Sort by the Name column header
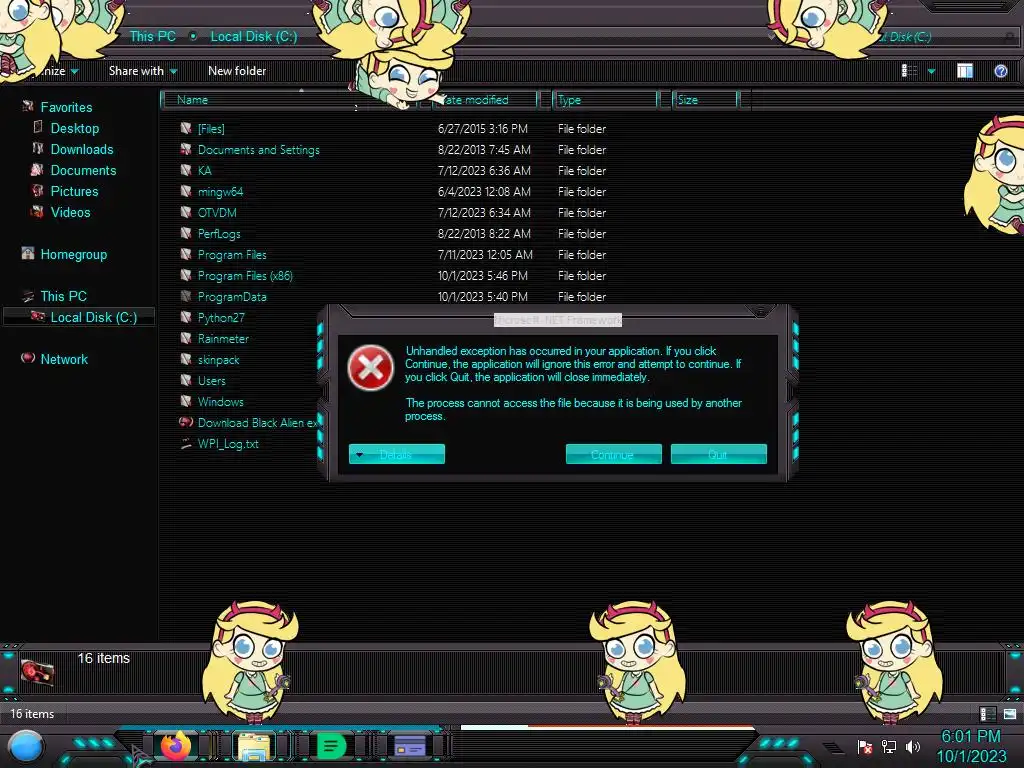The width and height of the screenshot is (1024, 768). click(291, 100)
